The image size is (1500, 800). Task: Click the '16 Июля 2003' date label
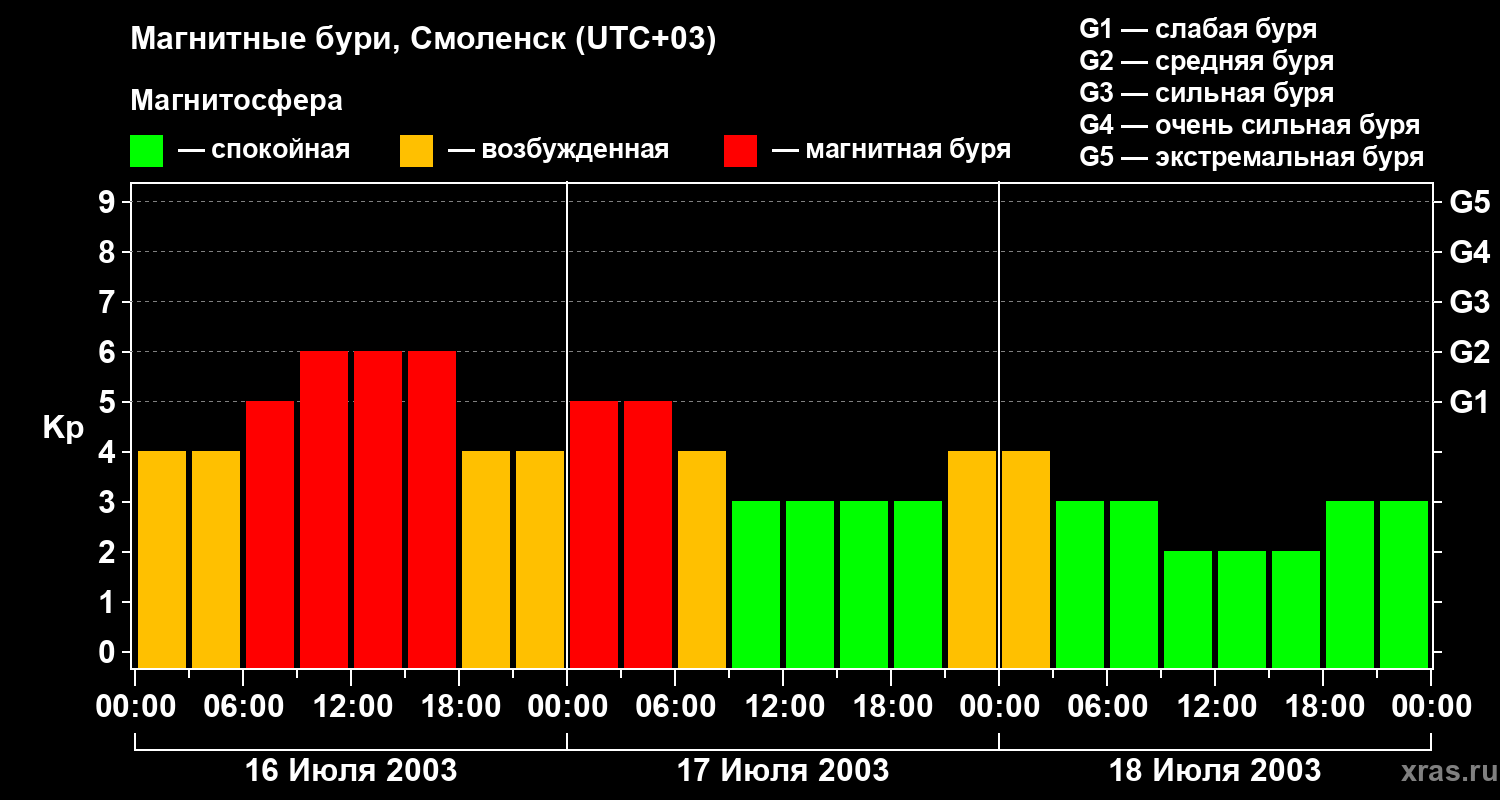click(x=351, y=771)
